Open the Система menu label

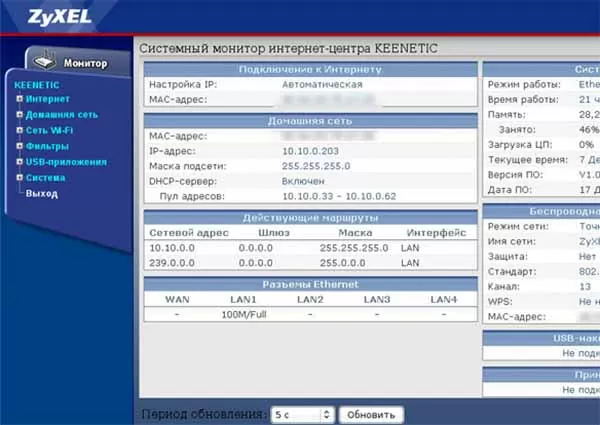47,177
